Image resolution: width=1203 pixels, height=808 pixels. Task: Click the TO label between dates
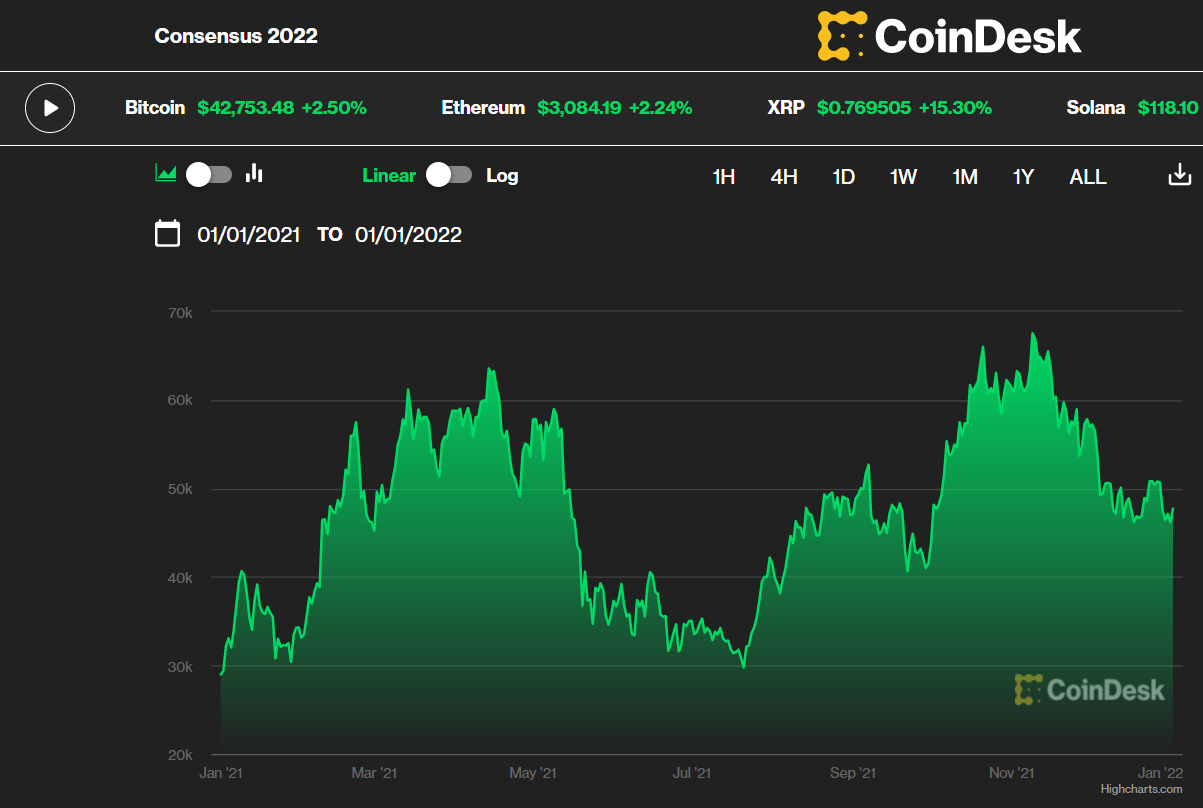tap(330, 235)
